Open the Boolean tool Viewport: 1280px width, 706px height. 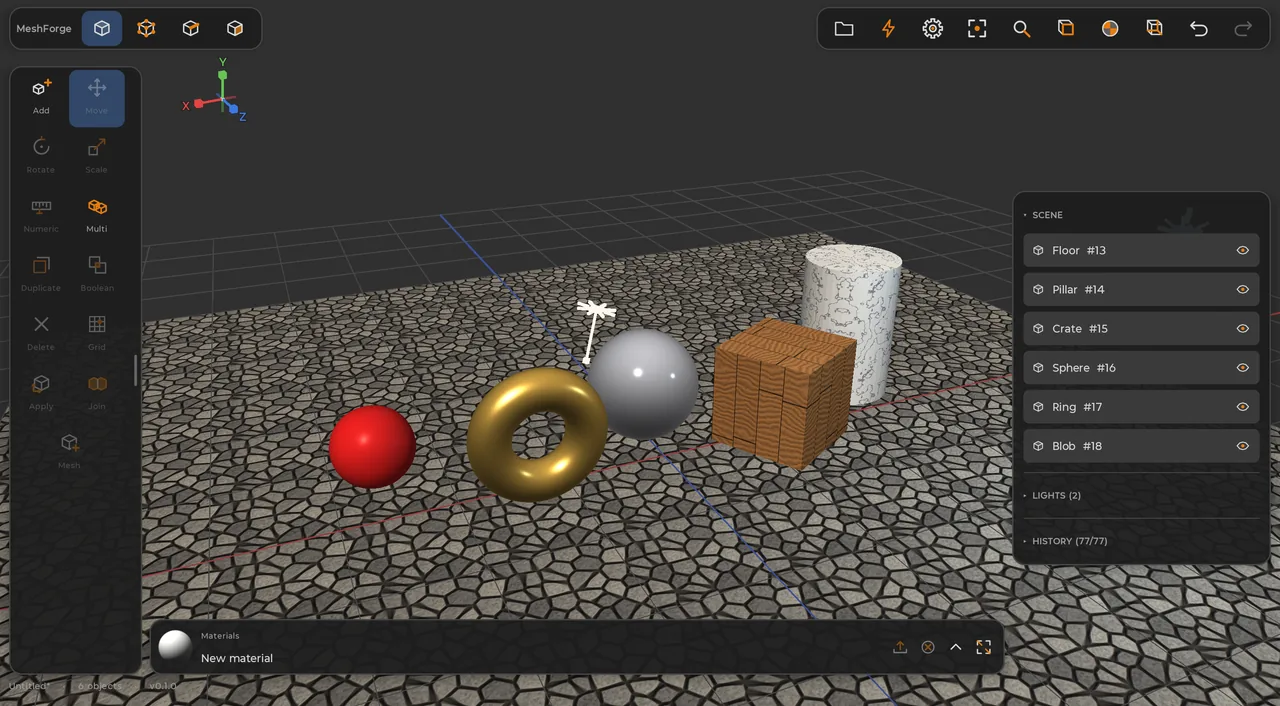97,275
